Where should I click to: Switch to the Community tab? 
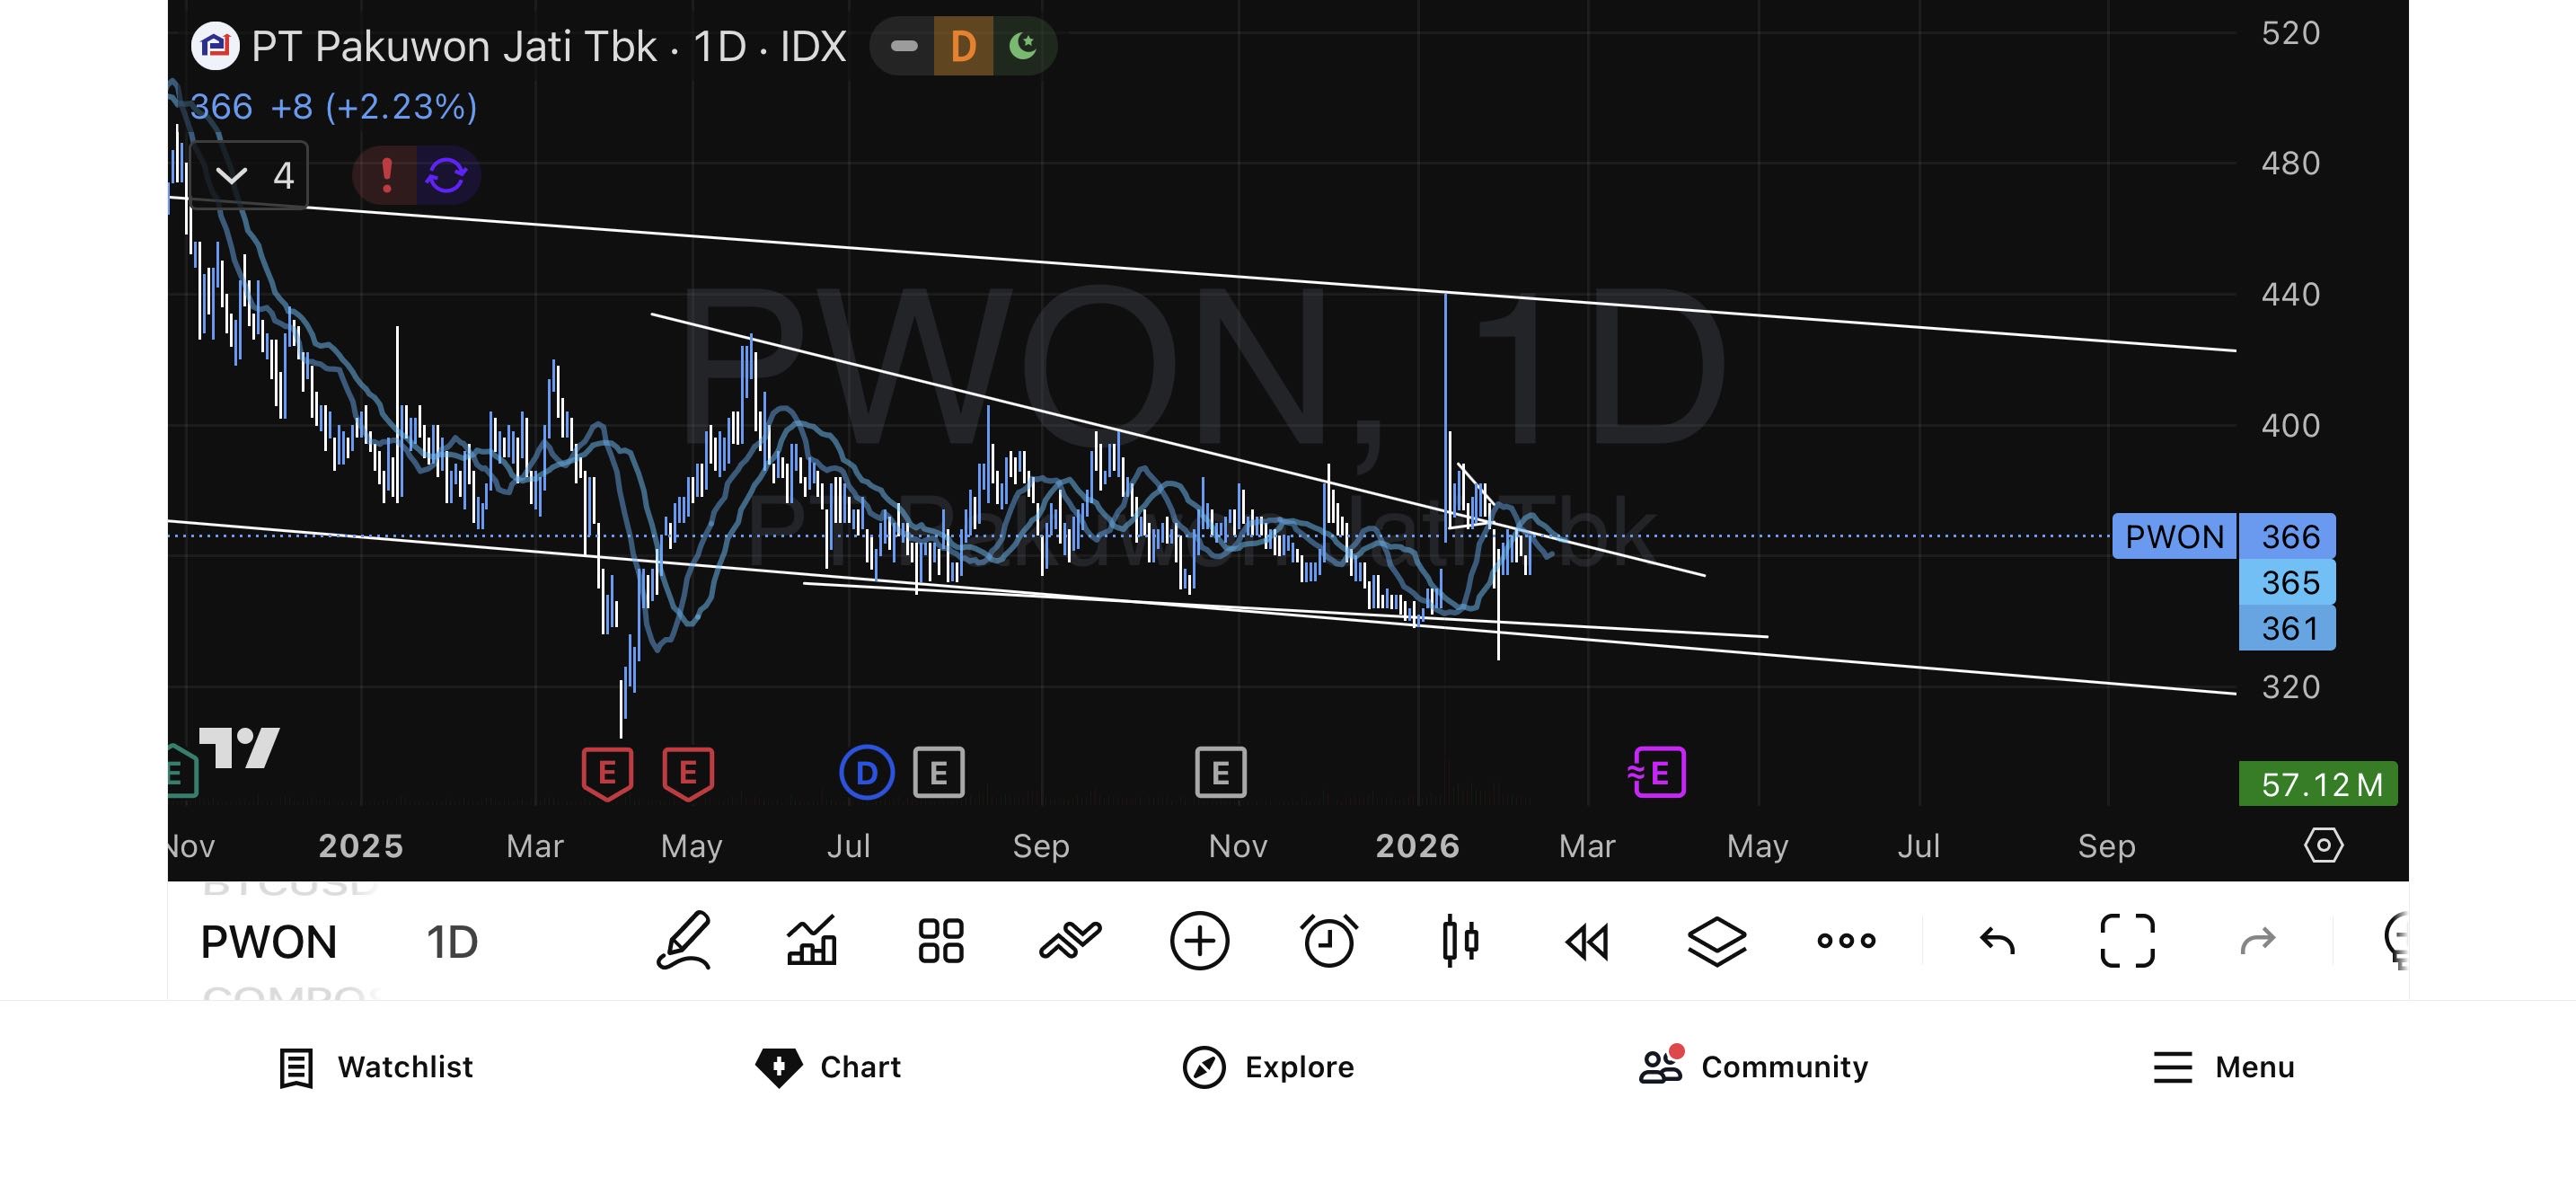[1754, 1067]
